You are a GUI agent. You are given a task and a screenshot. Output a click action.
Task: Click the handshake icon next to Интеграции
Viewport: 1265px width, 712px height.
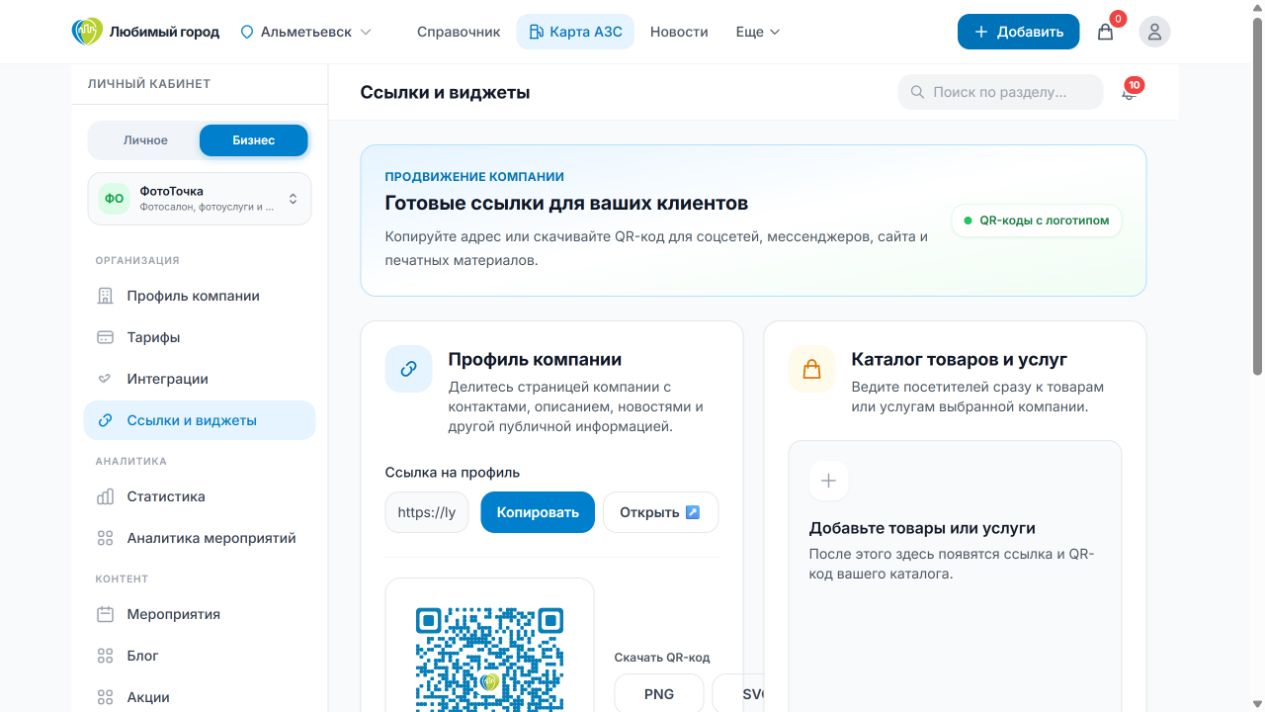(105, 379)
